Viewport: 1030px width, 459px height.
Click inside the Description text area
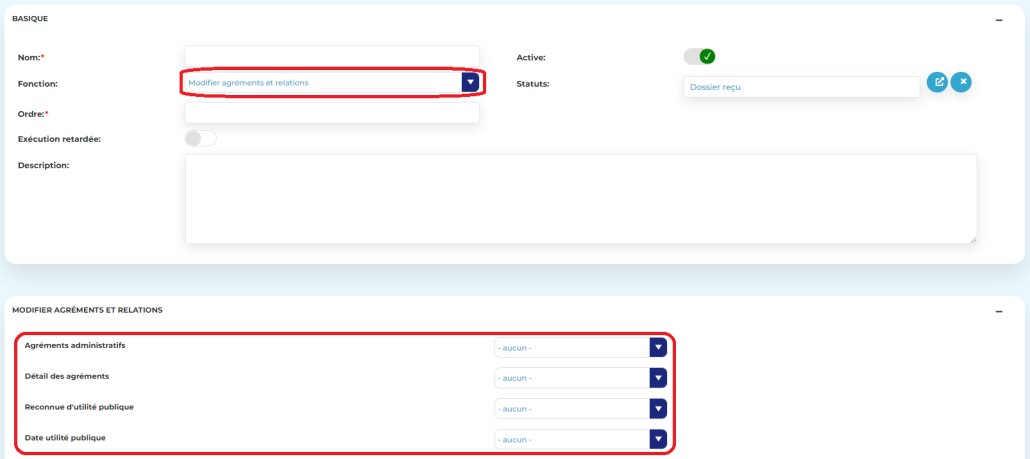pos(580,198)
